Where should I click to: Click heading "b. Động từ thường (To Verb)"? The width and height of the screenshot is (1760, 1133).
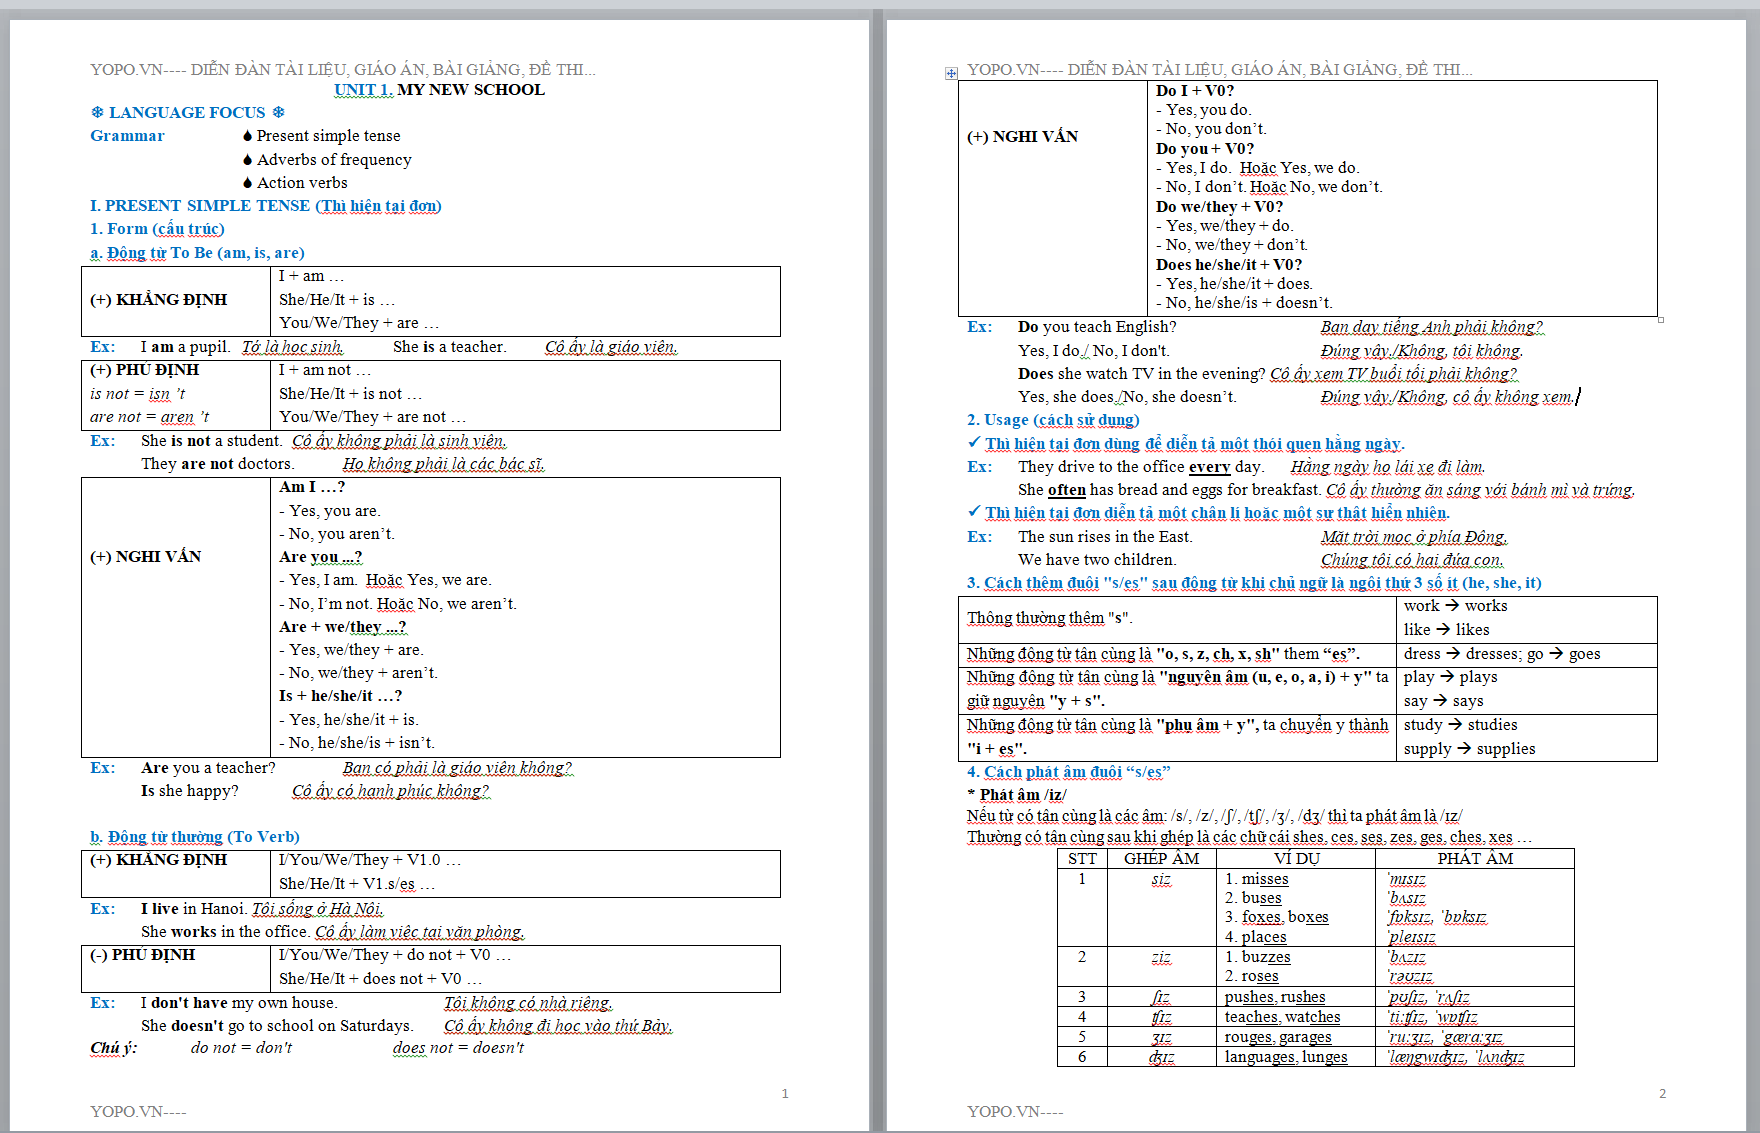195,837
